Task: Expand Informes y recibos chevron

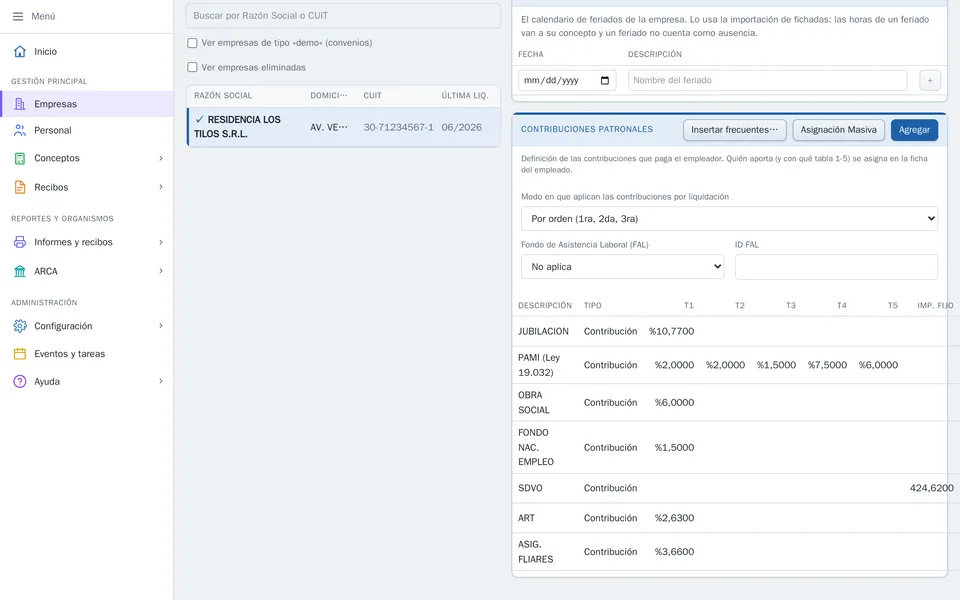Action: pyautogui.click(x=161, y=242)
